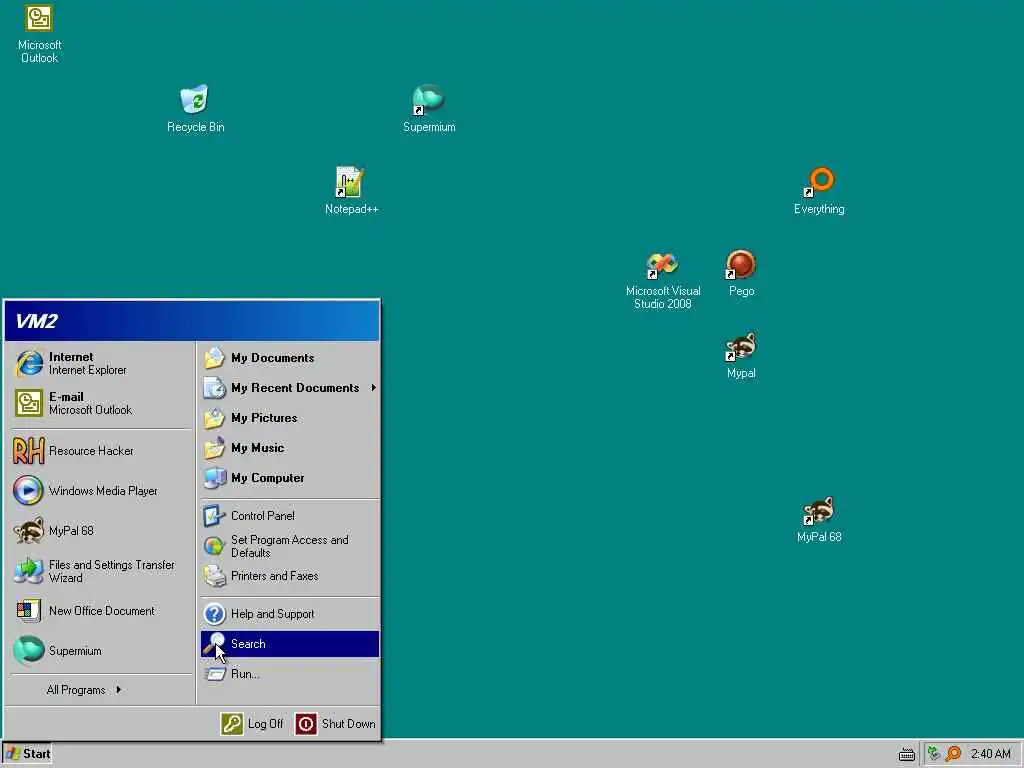This screenshot has width=1024, height=768.
Task: Open Help and Support
Action: pos(290,614)
